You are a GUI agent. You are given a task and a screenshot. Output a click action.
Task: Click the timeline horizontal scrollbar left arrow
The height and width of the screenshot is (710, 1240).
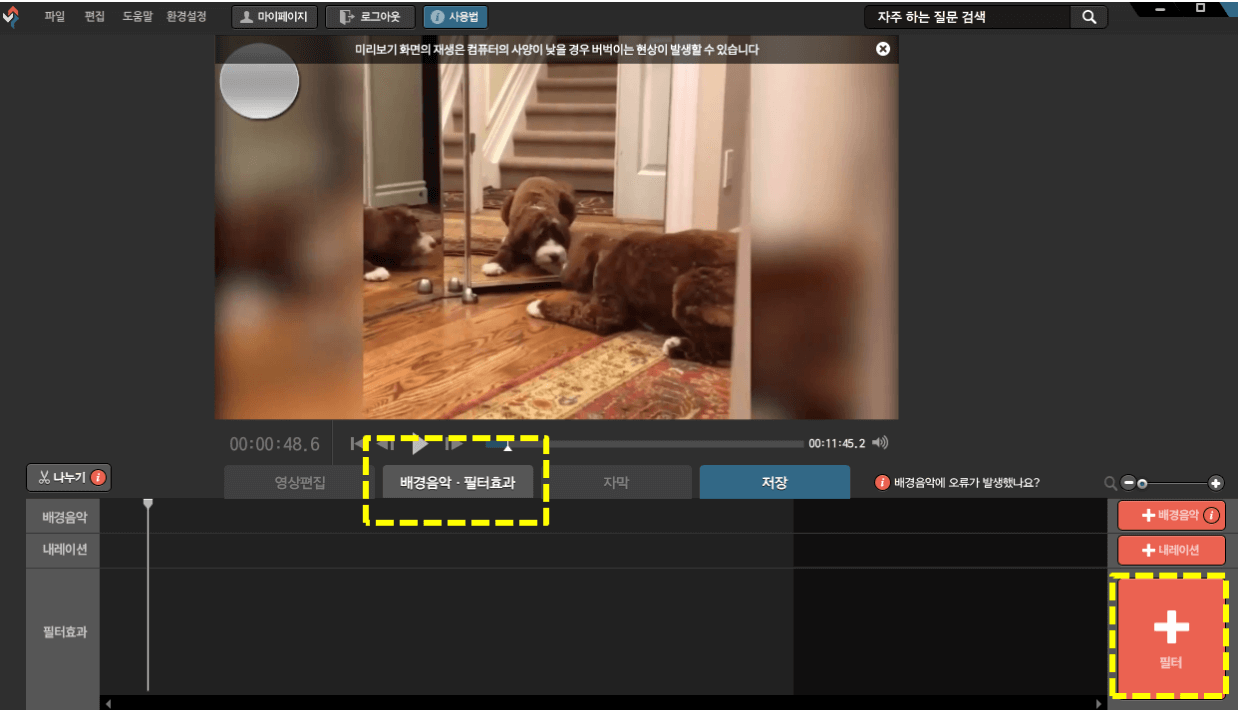(108, 704)
